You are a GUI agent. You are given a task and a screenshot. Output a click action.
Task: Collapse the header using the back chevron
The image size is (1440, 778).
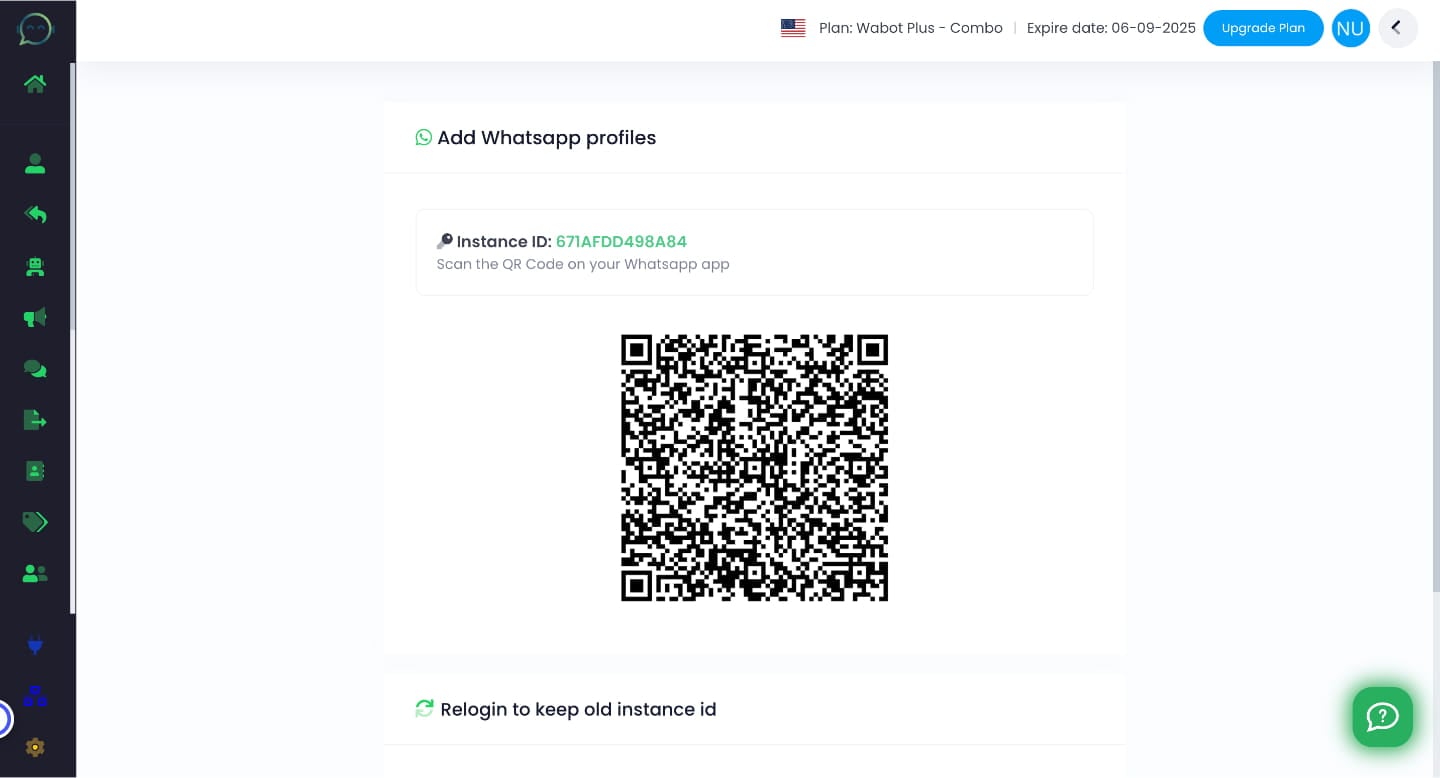pyautogui.click(x=1398, y=28)
